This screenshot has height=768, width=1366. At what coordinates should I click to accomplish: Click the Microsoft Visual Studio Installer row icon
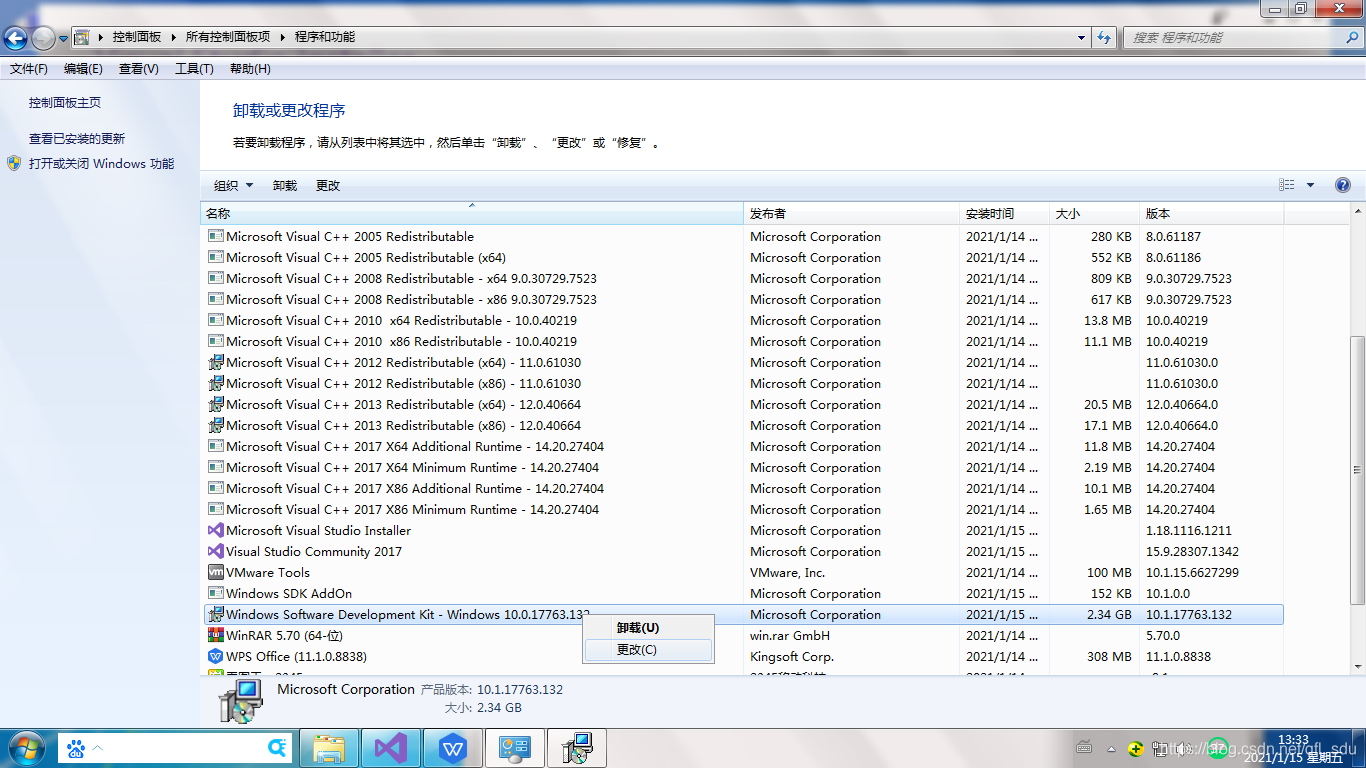(x=215, y=530)
